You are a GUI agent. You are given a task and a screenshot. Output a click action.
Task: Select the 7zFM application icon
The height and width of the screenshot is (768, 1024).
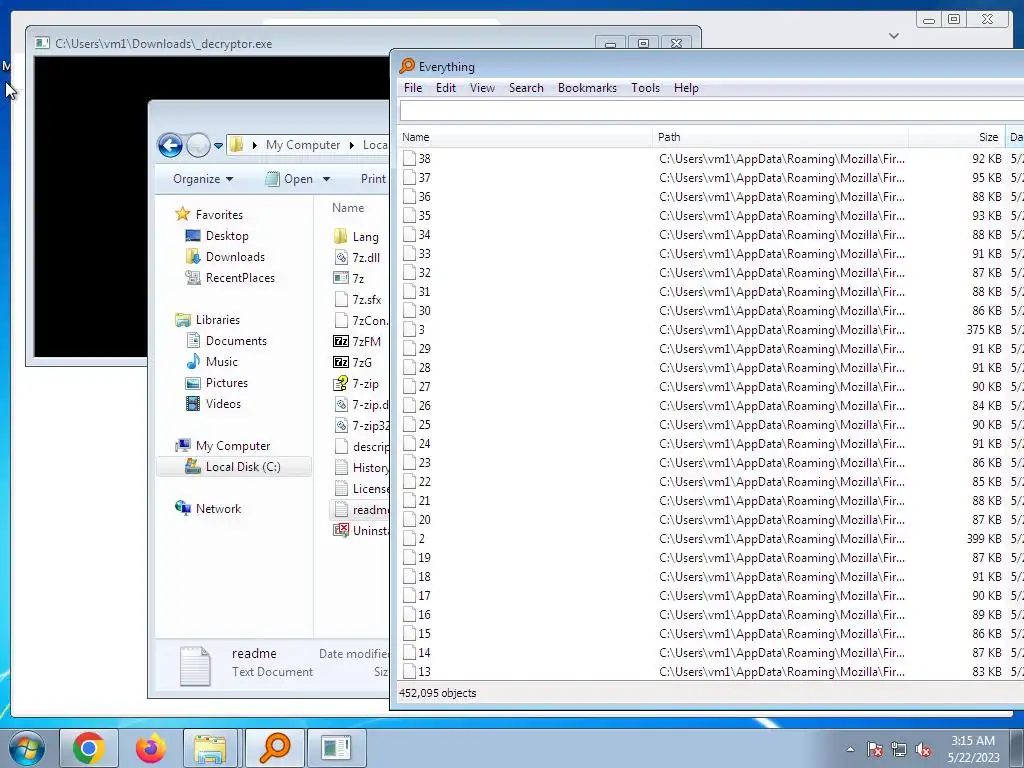[x=341, y=341]
